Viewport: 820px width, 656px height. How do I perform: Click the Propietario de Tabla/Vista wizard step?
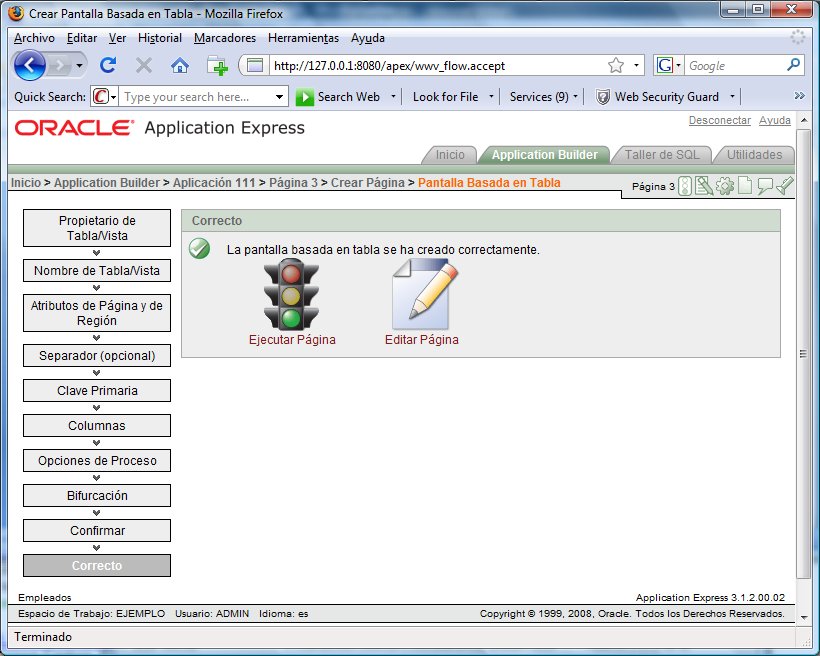(97, 228)
